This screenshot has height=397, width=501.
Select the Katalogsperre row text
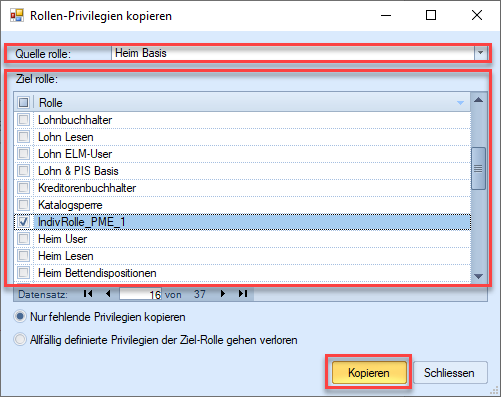pos(70,205)
